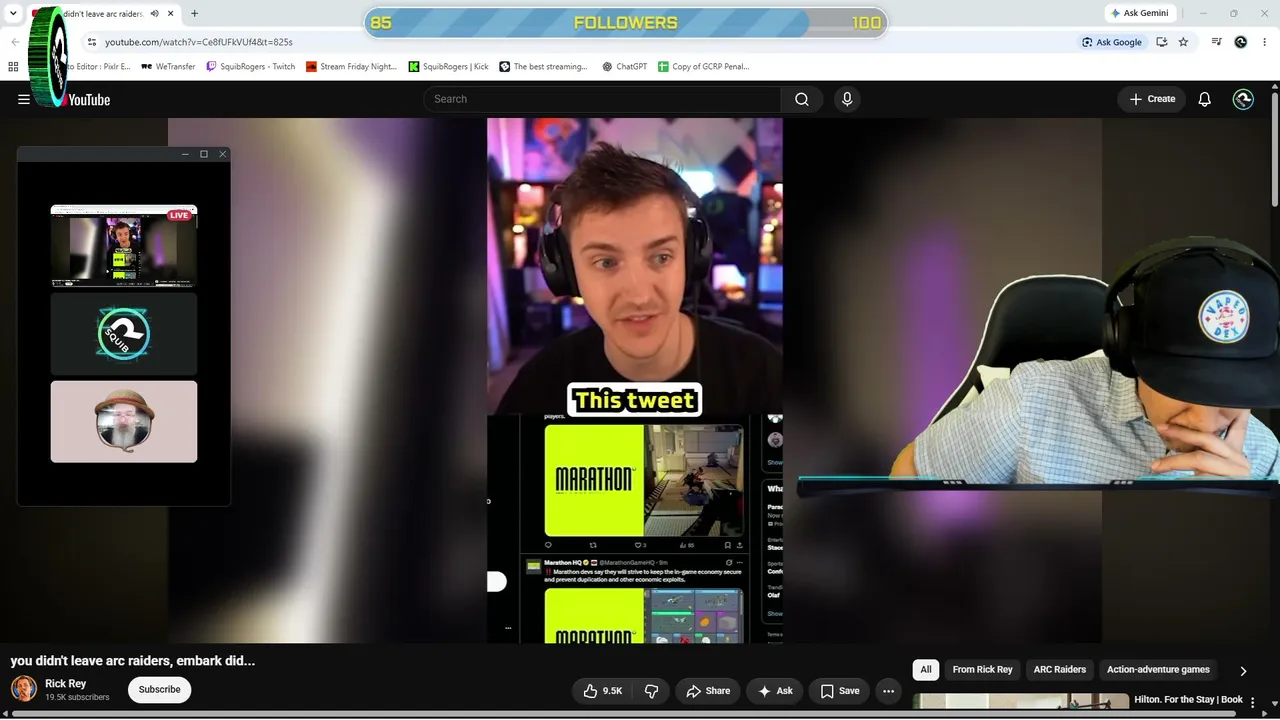This screenshot has width=1280, height=720.
Task: Select the LIVE stream preview thumbnail
Action: coord(124,246)
